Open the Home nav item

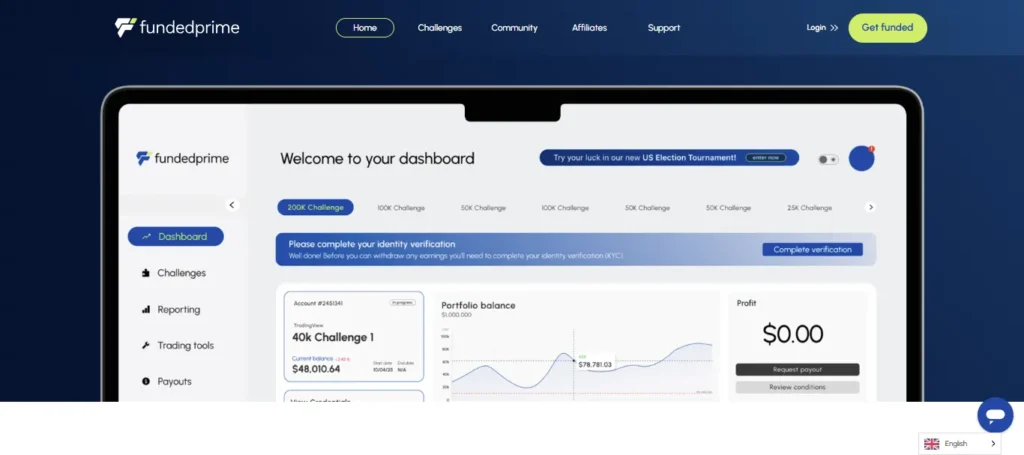[x=365, y=28]
